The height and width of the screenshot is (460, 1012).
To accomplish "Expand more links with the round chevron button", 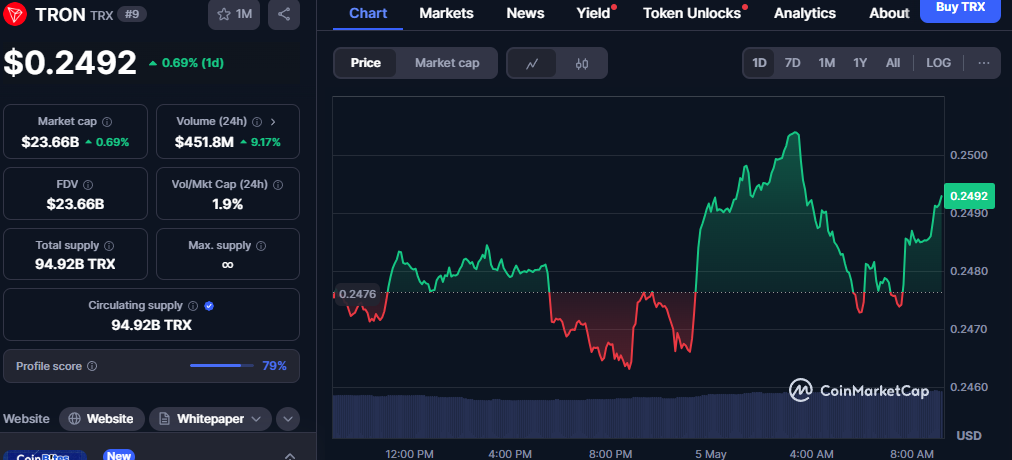I will [x=288, y=419].
